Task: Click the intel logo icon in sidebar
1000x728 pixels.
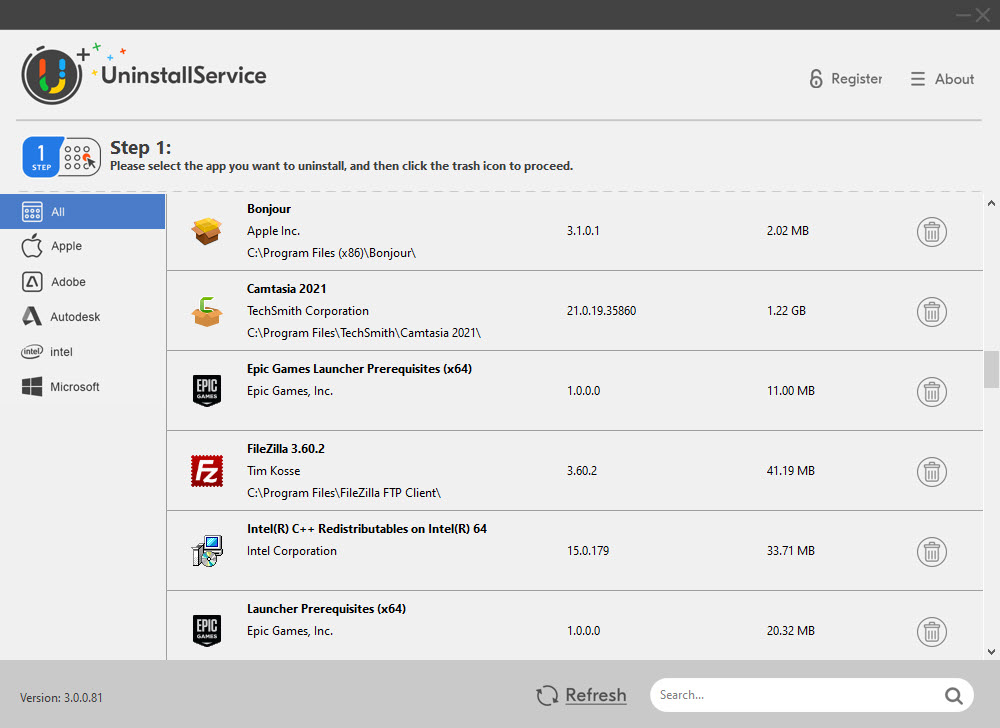Action: tap(32, 351)
